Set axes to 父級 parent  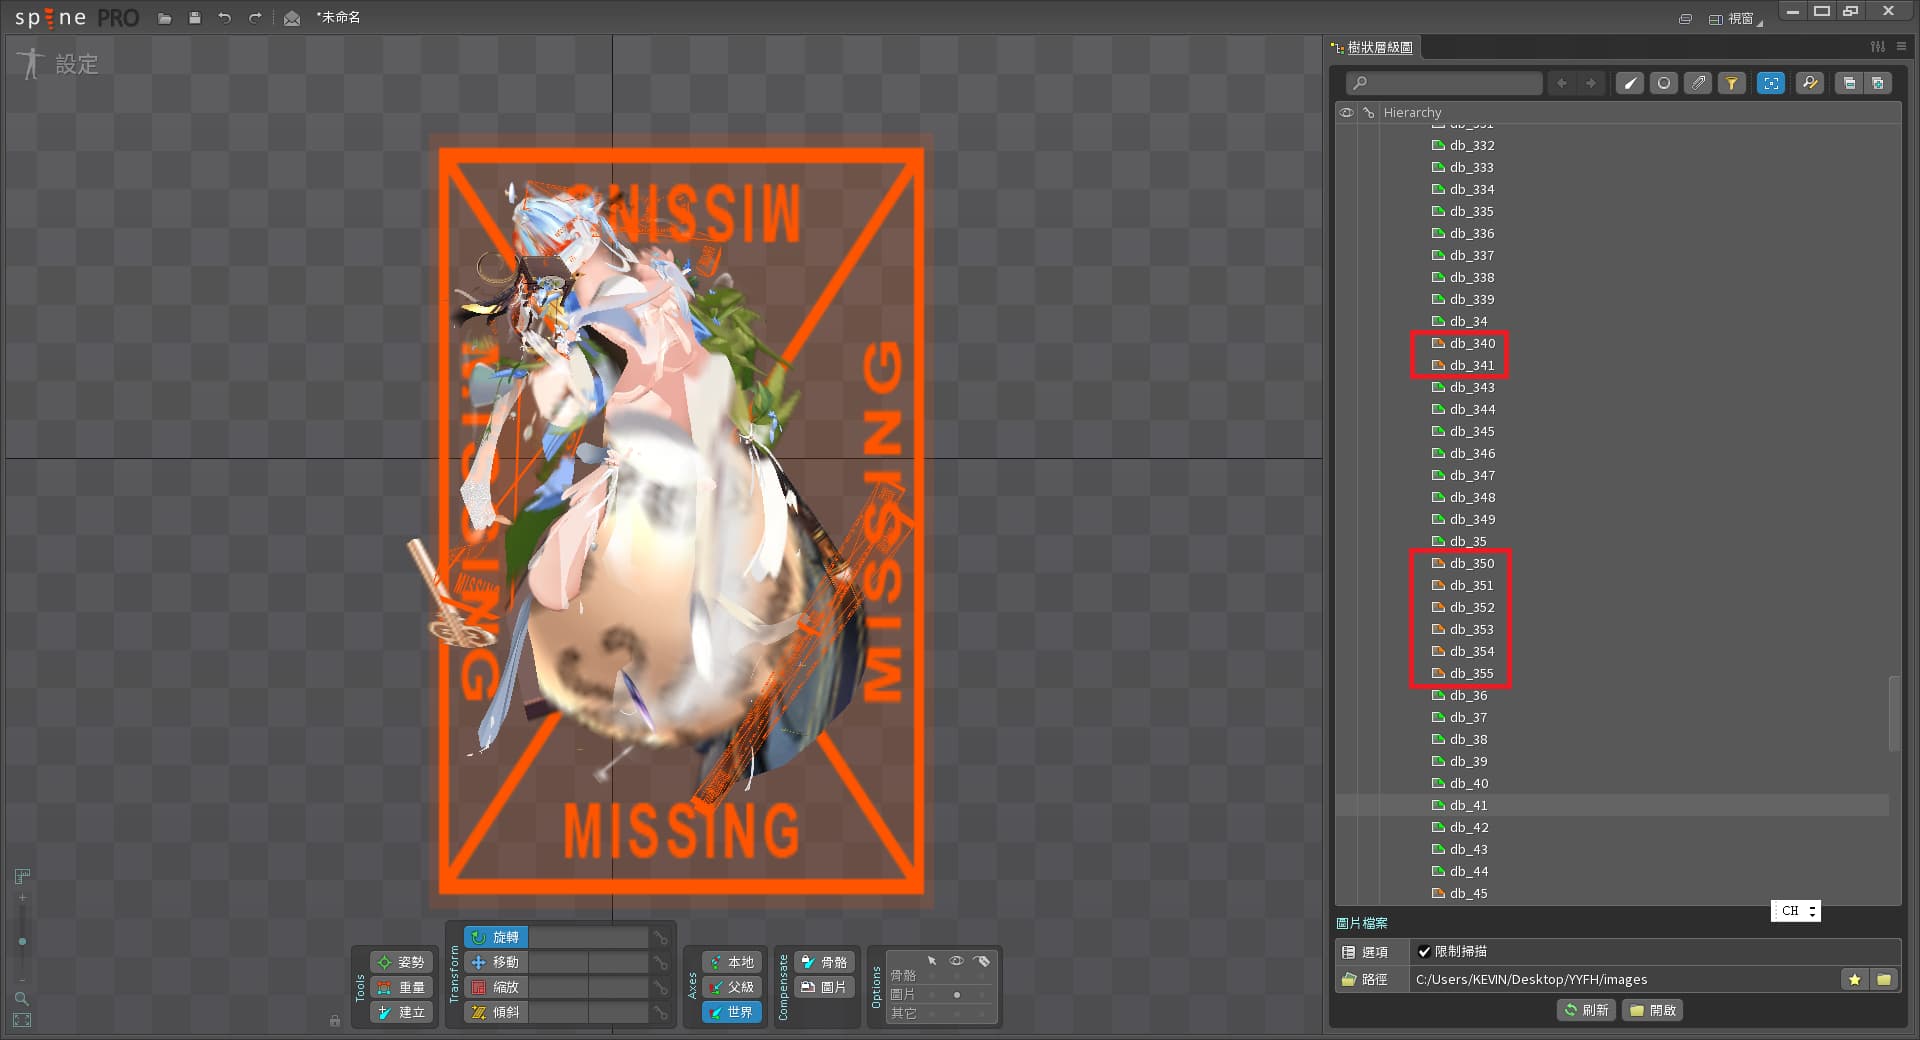tap(732, 987)
